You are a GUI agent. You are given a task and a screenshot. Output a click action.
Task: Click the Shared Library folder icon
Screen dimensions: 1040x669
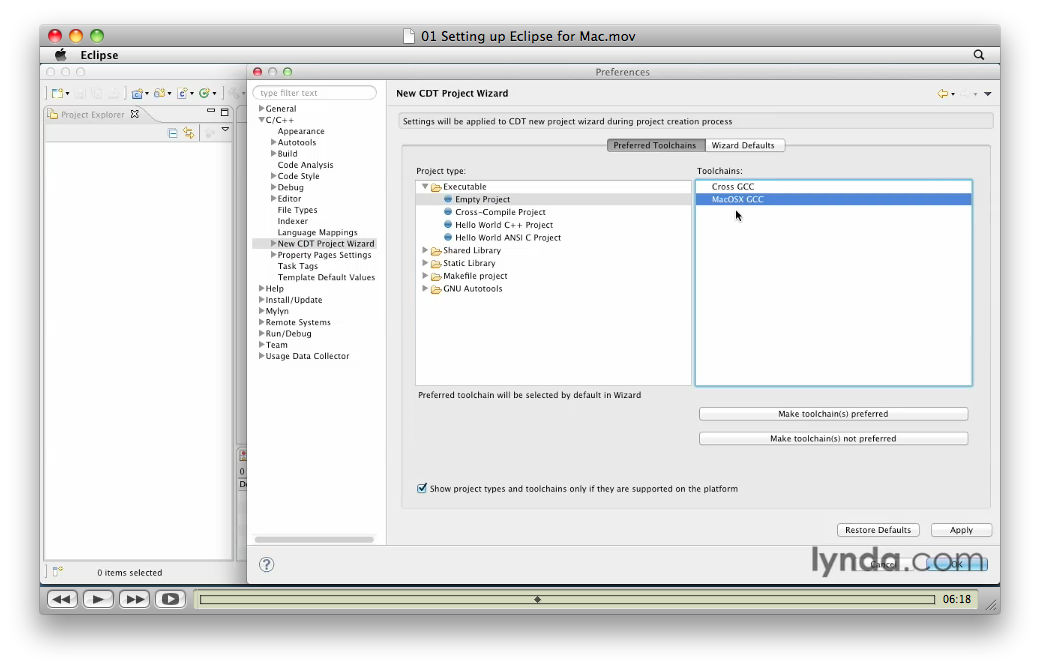[x=436, y=251]
